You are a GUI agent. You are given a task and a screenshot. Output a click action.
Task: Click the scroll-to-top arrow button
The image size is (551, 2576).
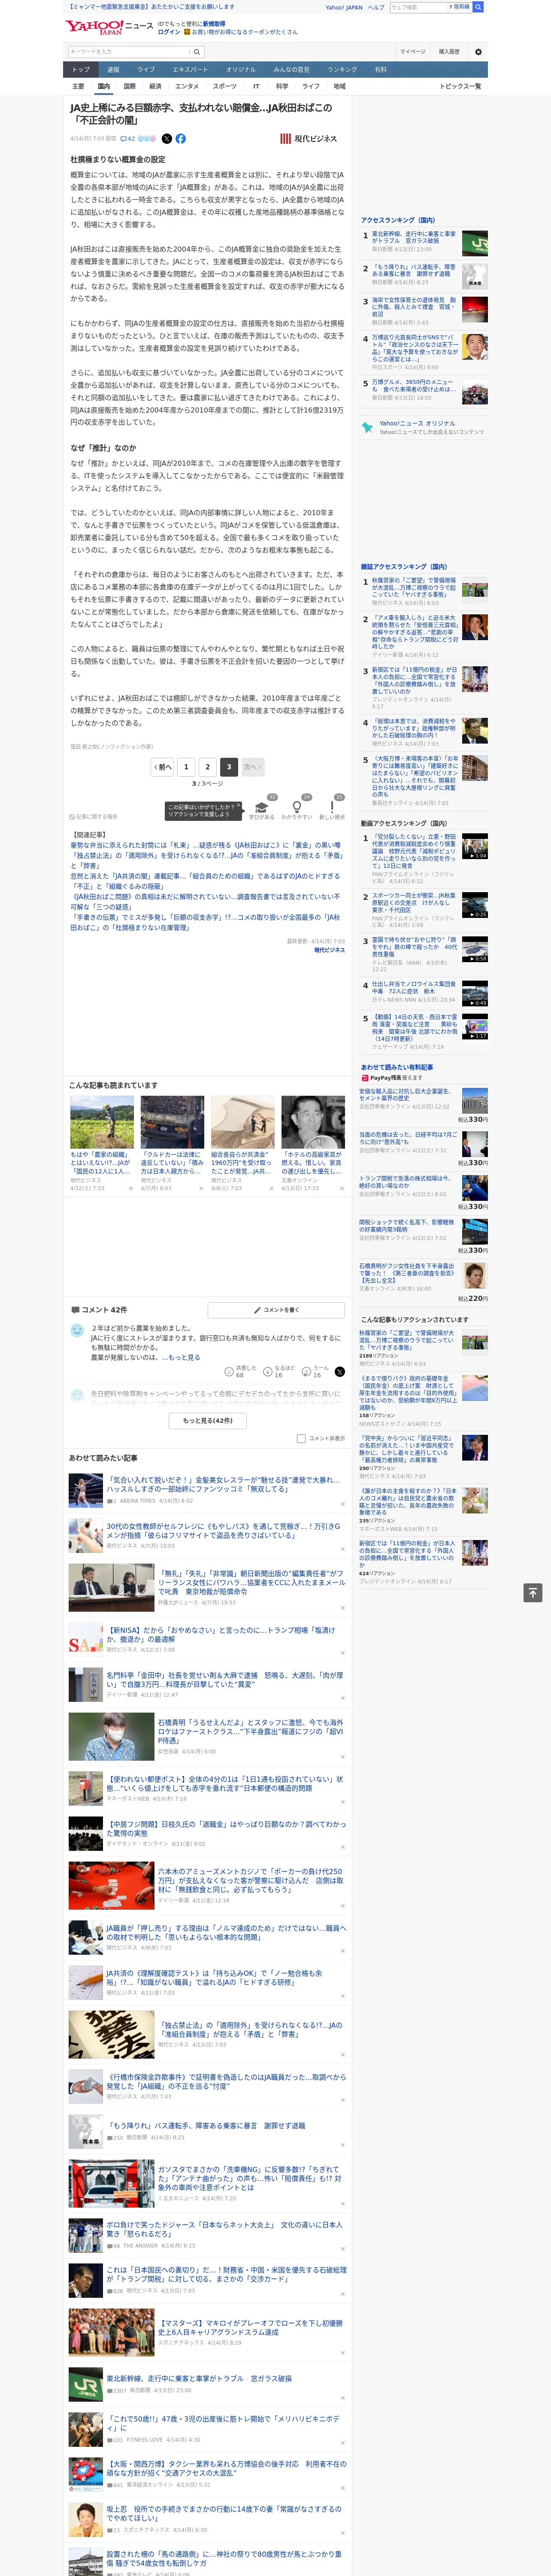pos(533,1592)
